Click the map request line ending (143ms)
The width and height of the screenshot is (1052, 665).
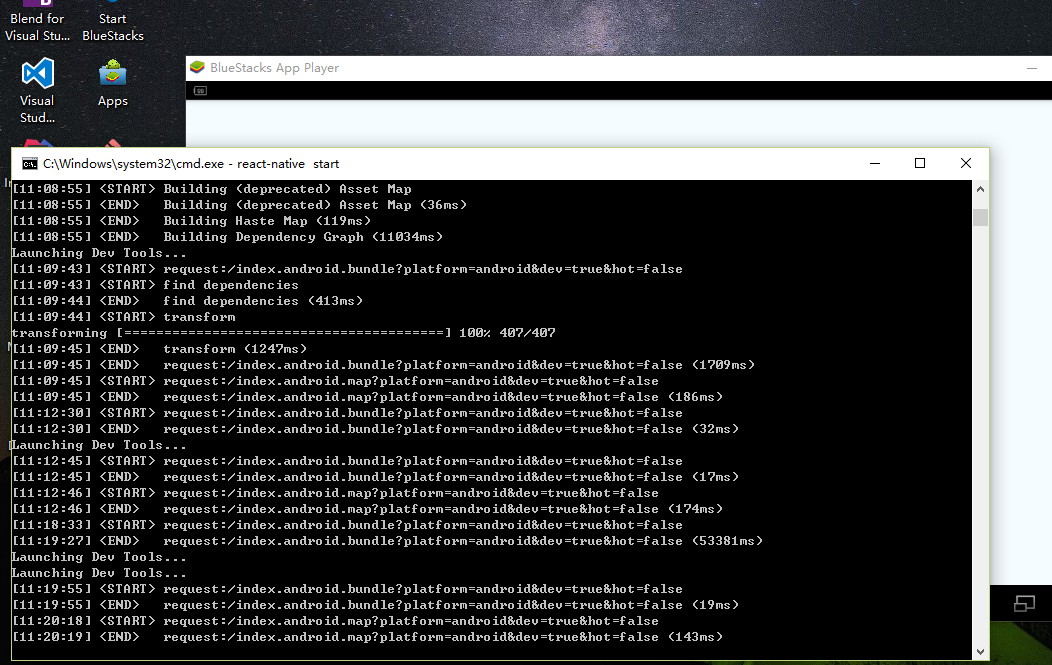[368, 637]
